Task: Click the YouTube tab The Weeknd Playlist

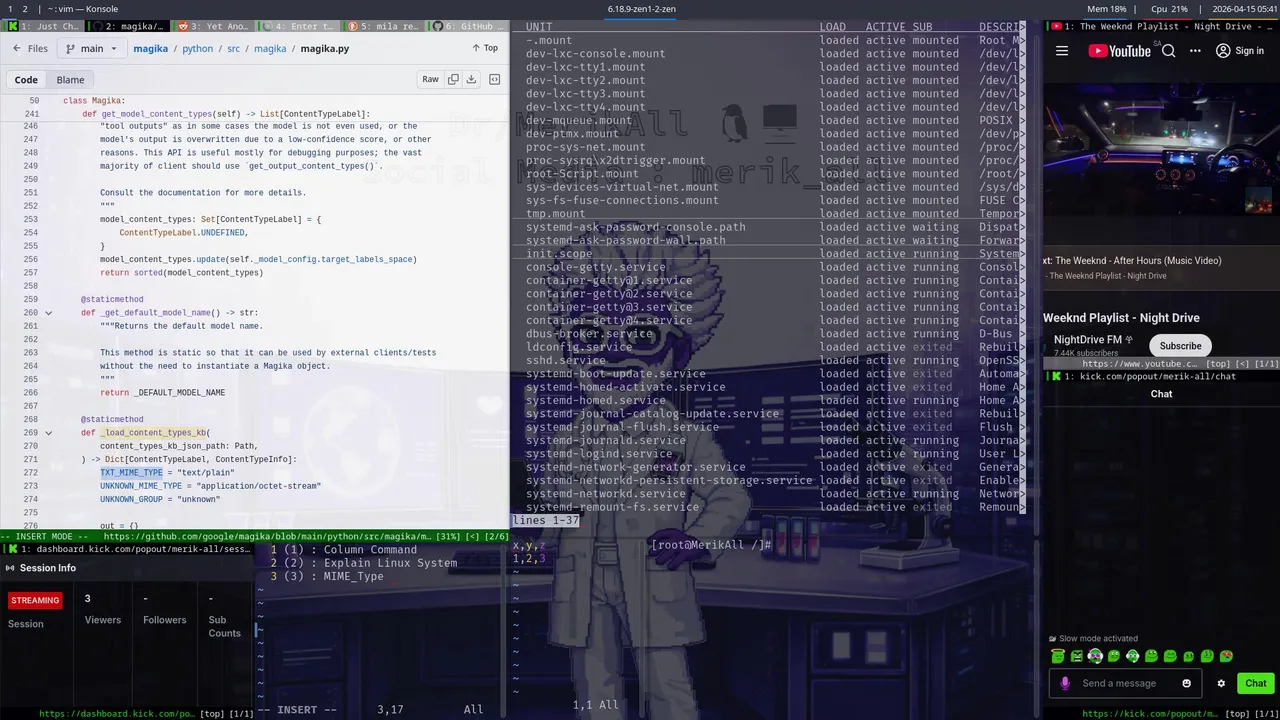Action: [1160, 26]
